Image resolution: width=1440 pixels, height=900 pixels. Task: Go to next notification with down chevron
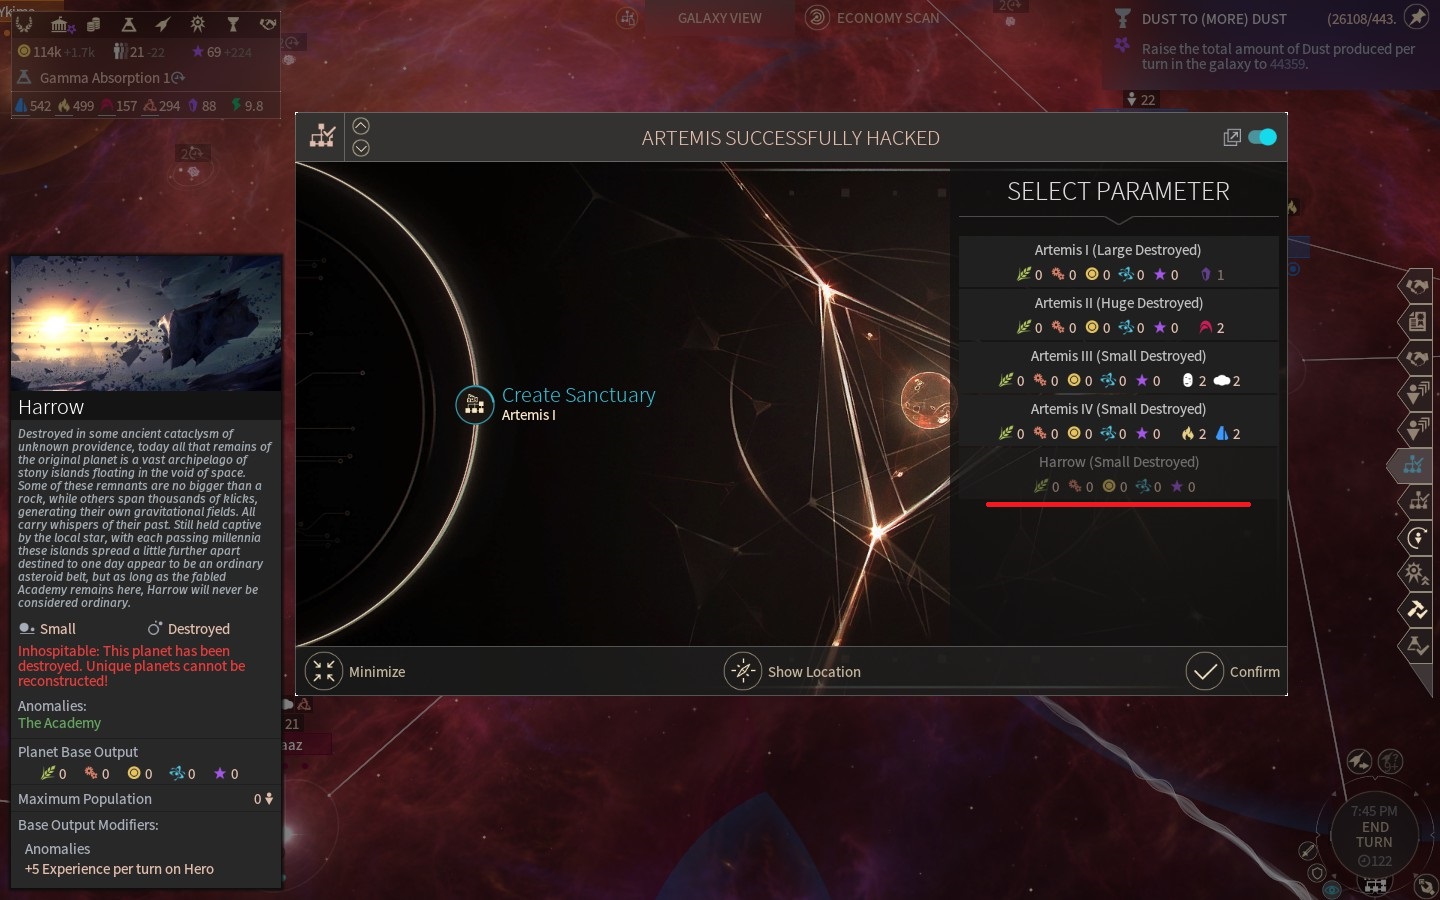click(x=361, y=148)
